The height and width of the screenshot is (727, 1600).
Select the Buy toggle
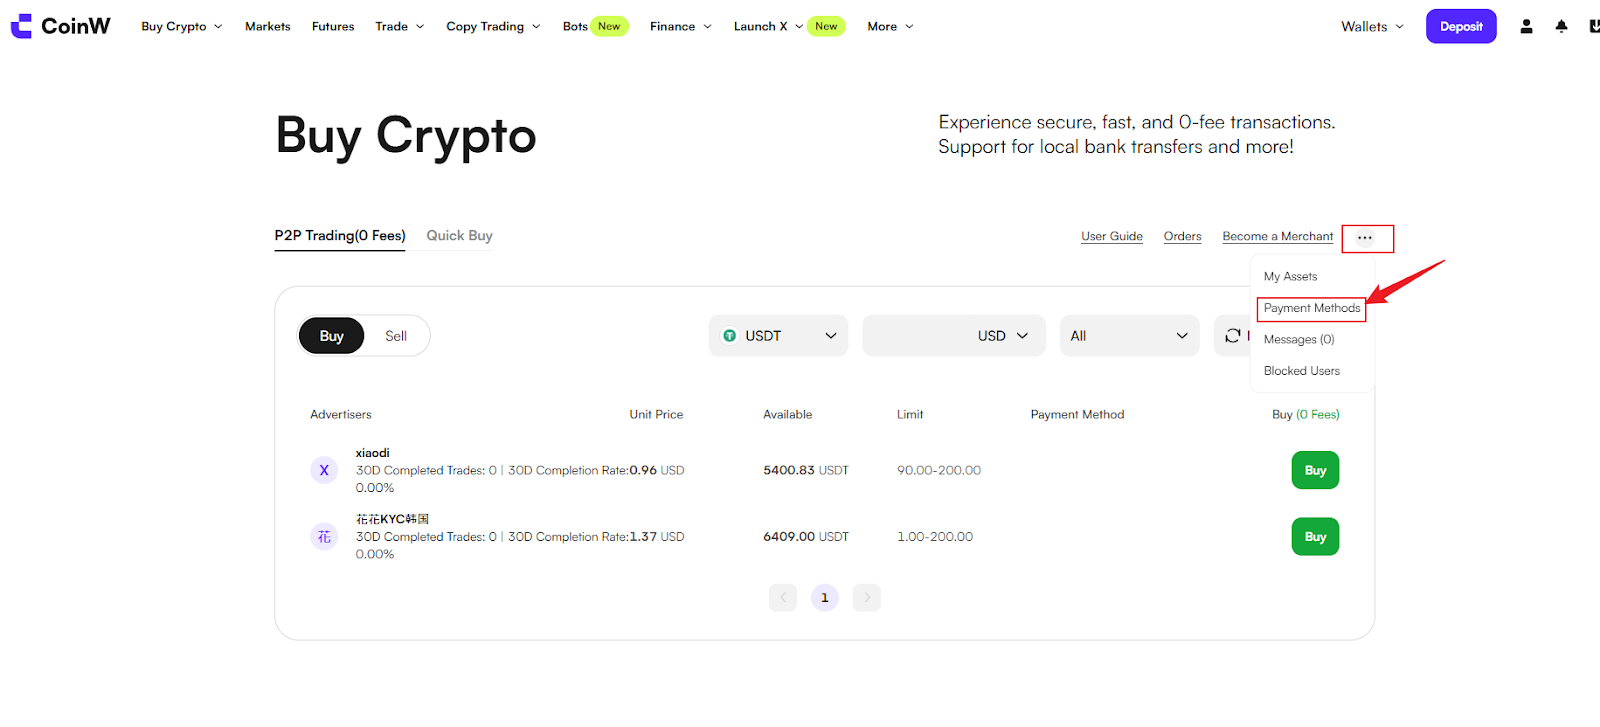[x=331, y=336]
